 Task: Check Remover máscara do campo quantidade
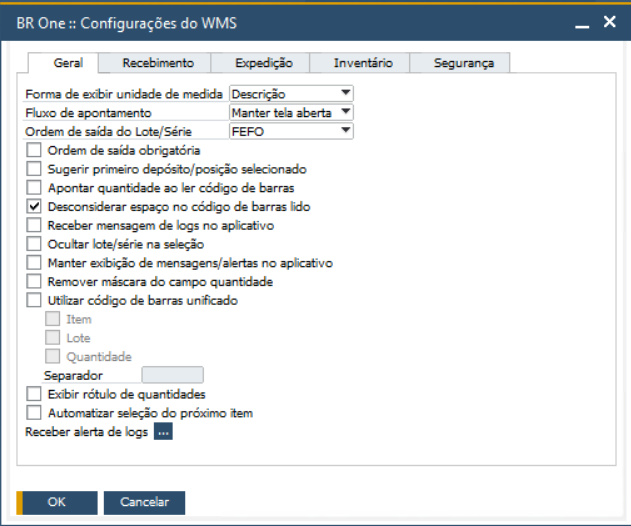click(35, 282)
